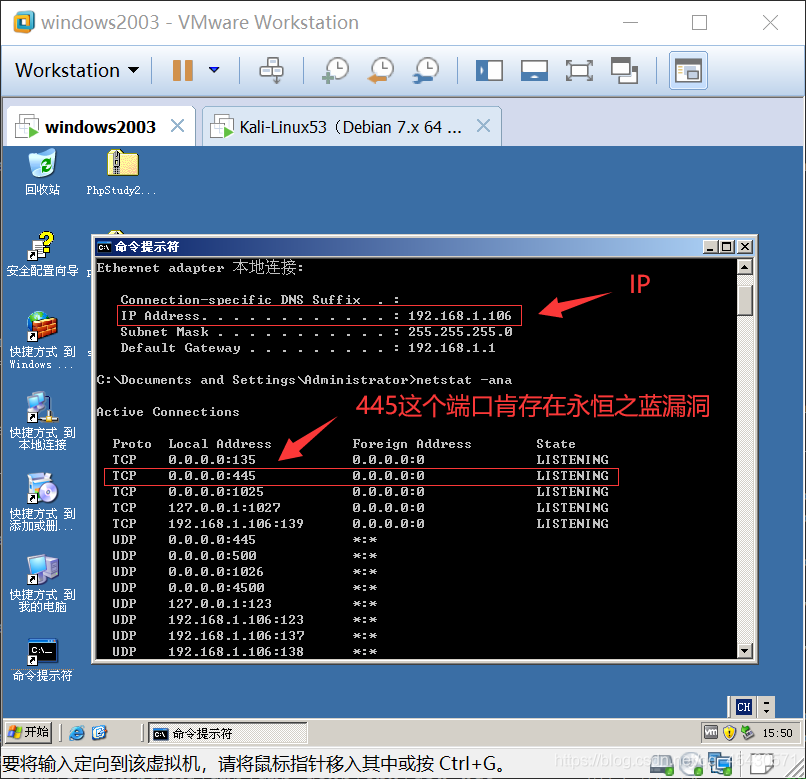Image resolution: width=806 pixels, height=779 pixels.
Task: Close the Kali-Linux53 tab
Action: point(483,126)
